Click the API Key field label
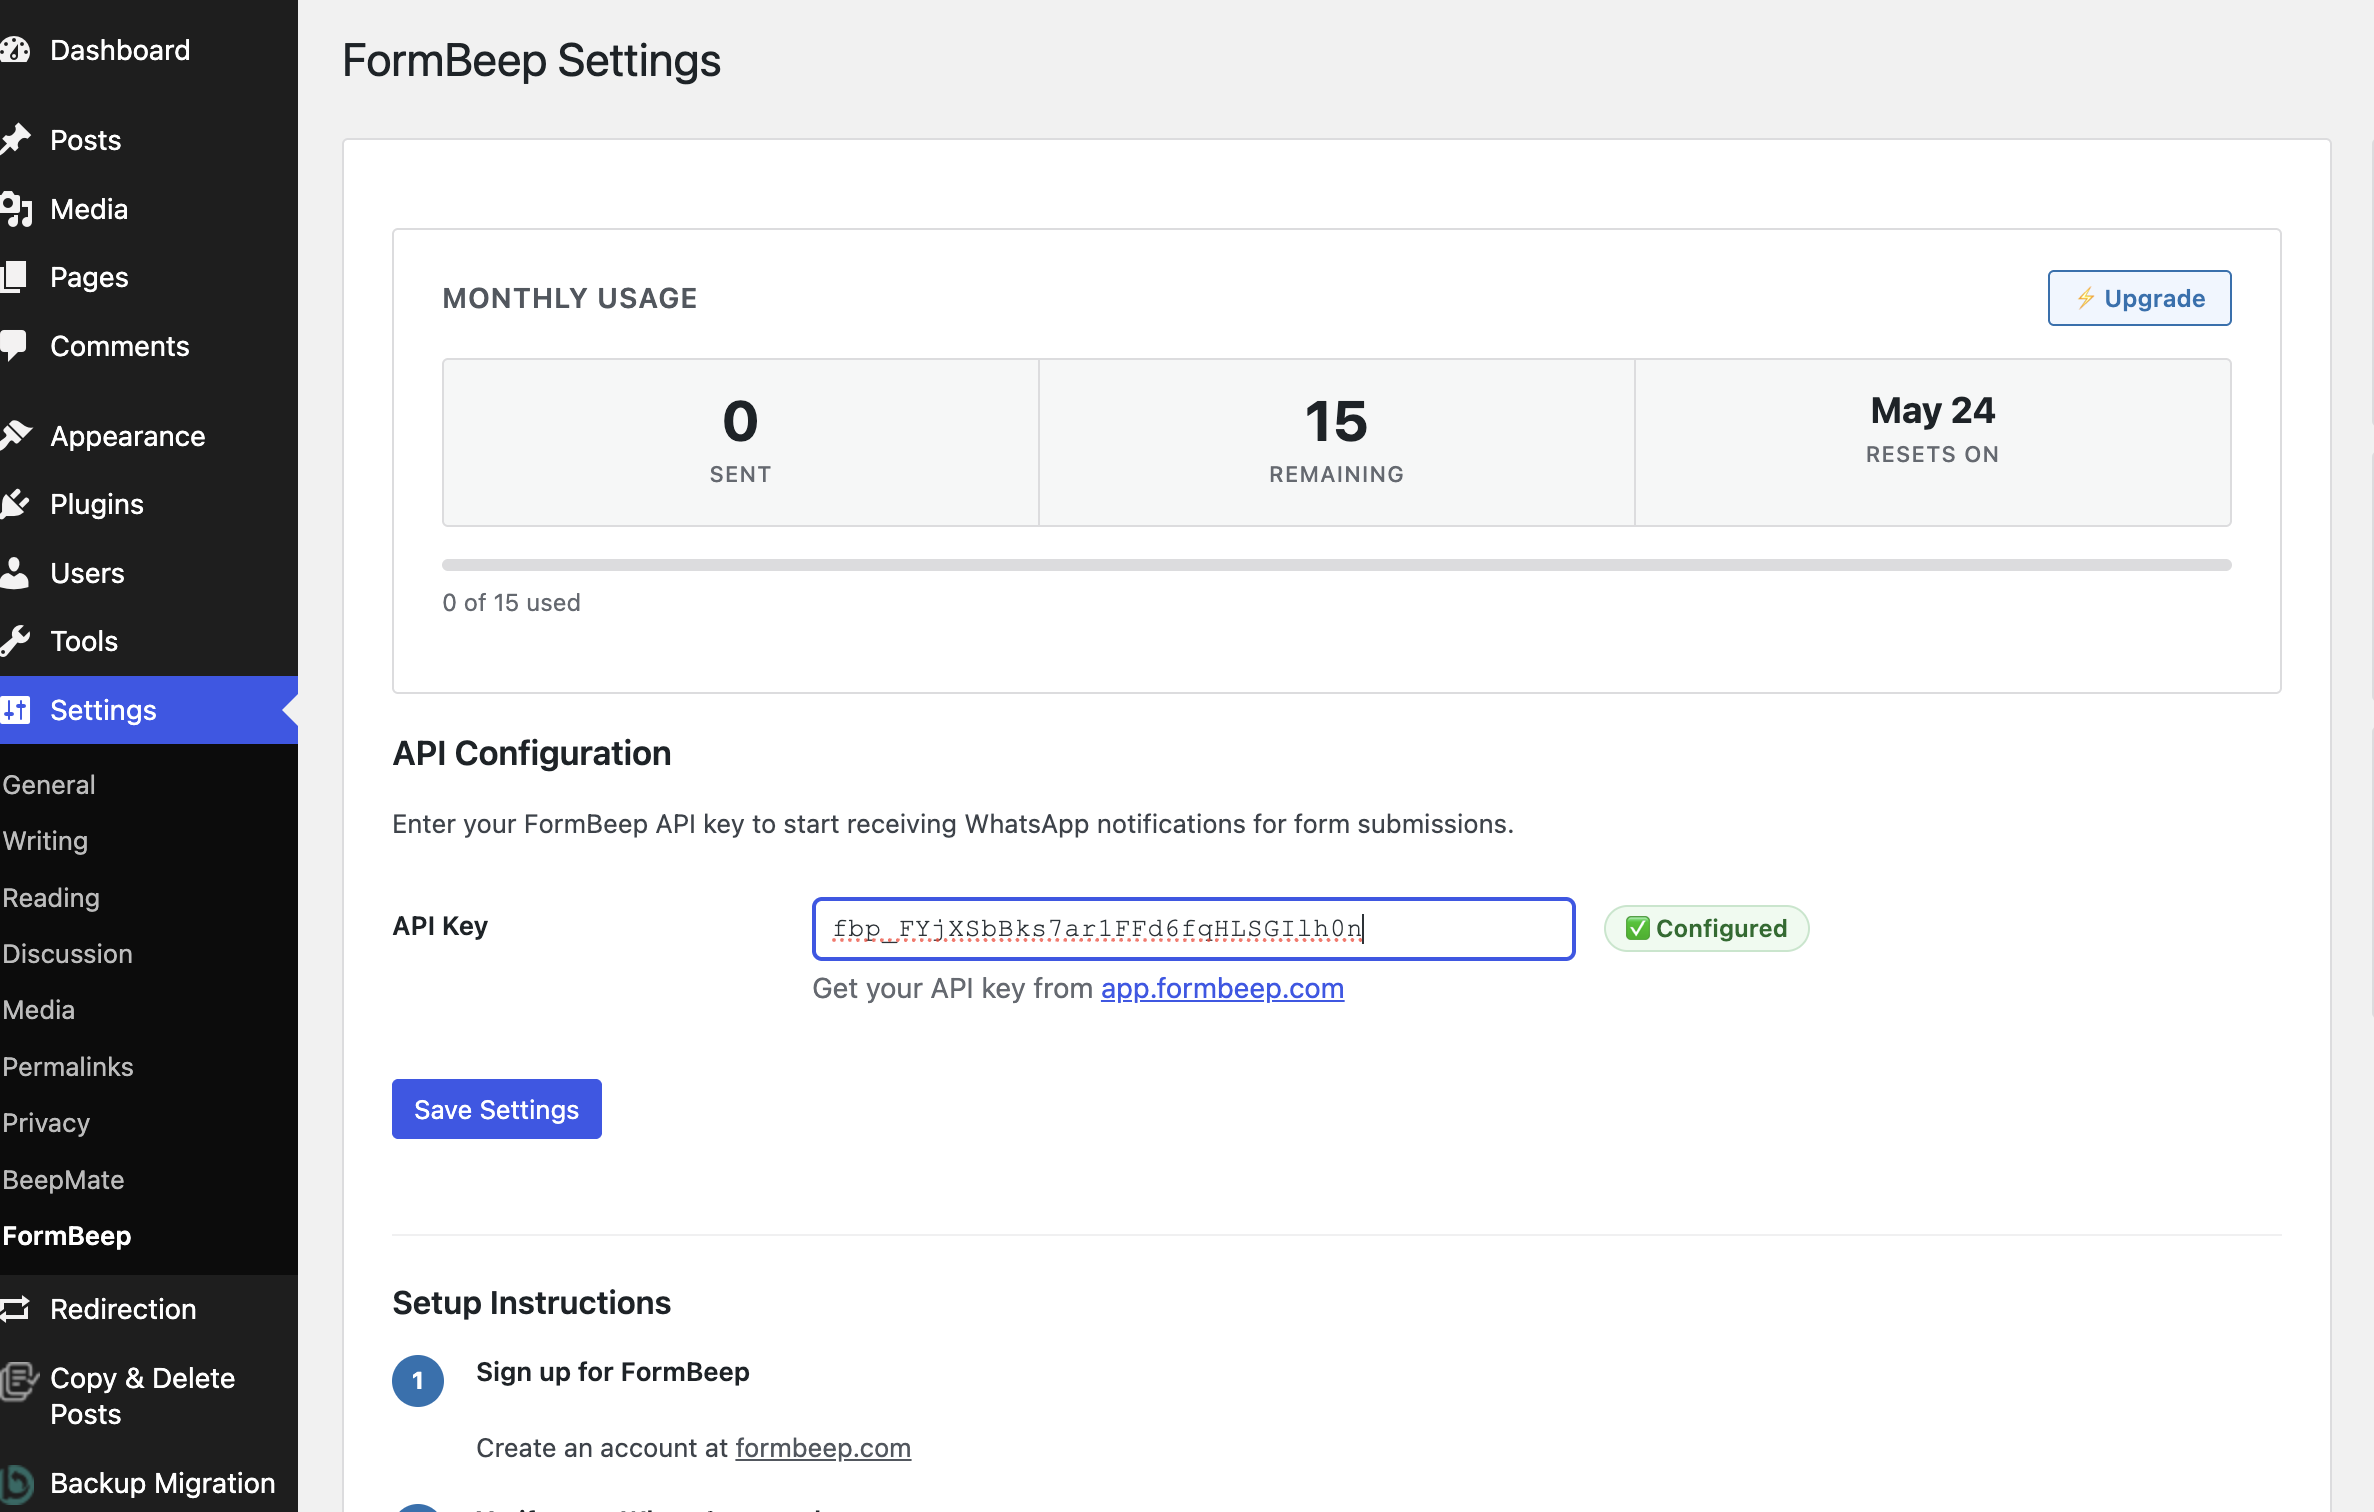This screenshot has height=1512, width=2374. pyautogui.click(x=440, y=926)
